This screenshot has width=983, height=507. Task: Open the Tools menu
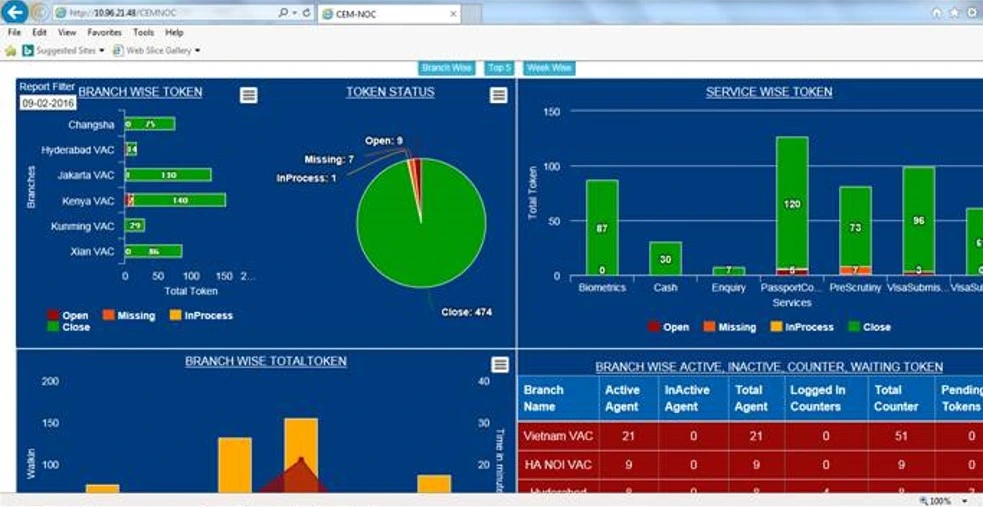pyautogui.click(x=144, y=32)
